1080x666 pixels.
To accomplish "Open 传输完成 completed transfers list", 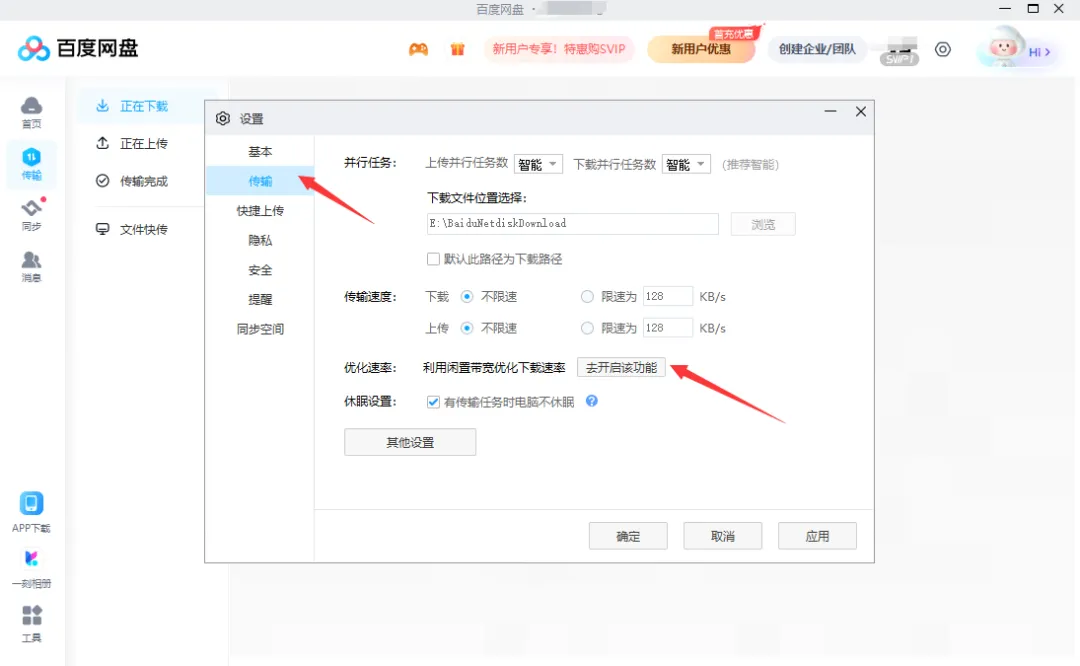I will 134,181.
